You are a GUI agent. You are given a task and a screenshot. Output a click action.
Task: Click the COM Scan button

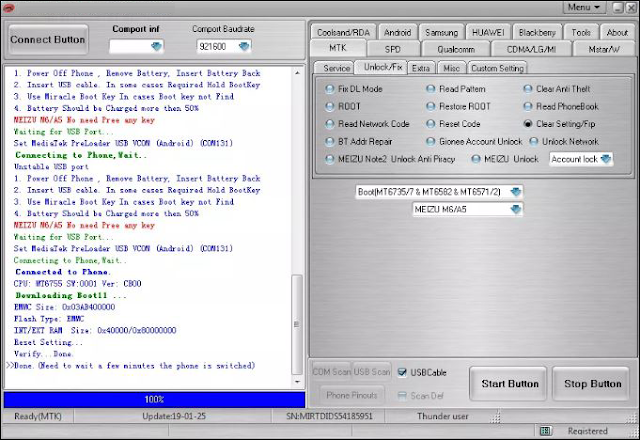click(x=331, y=372)
